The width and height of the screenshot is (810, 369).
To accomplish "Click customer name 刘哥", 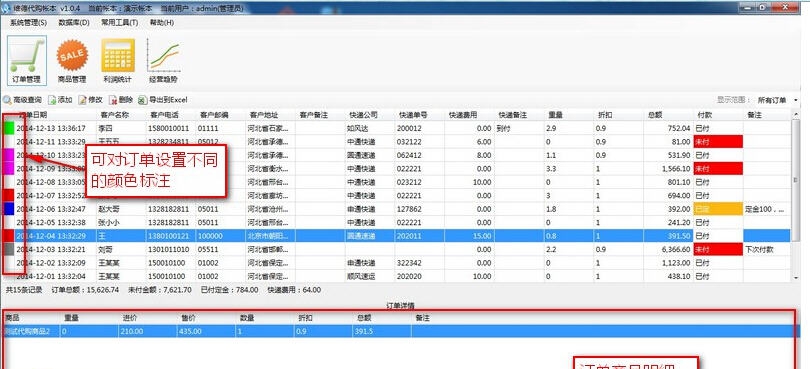I will (x=105, y=249).
